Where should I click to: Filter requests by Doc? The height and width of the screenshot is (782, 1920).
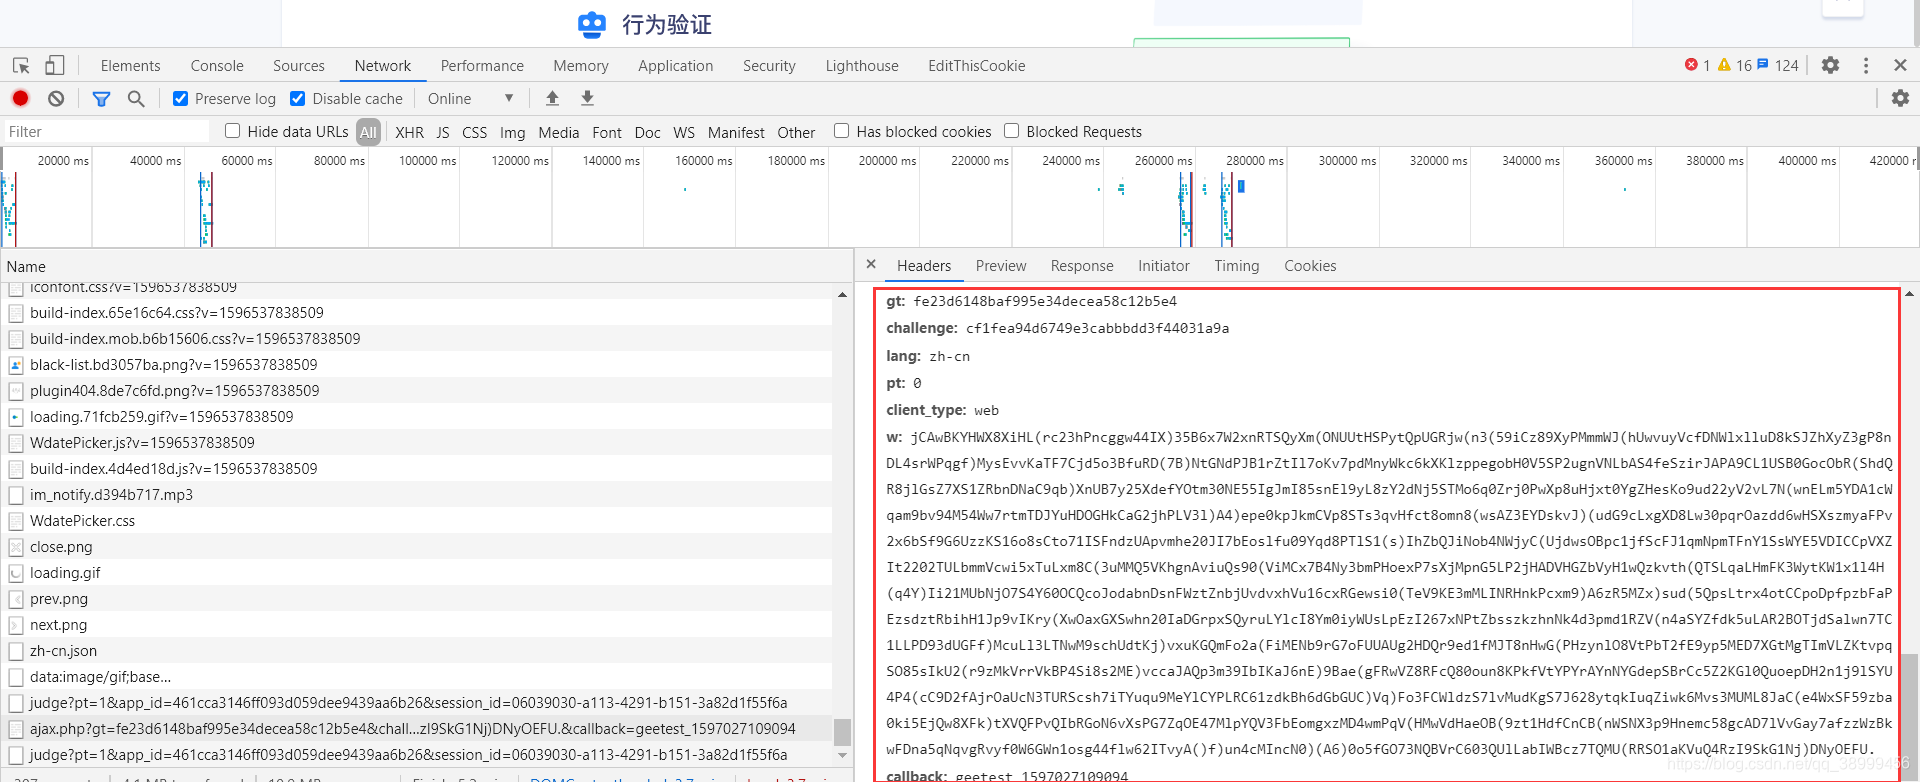[x=648, y=132]
